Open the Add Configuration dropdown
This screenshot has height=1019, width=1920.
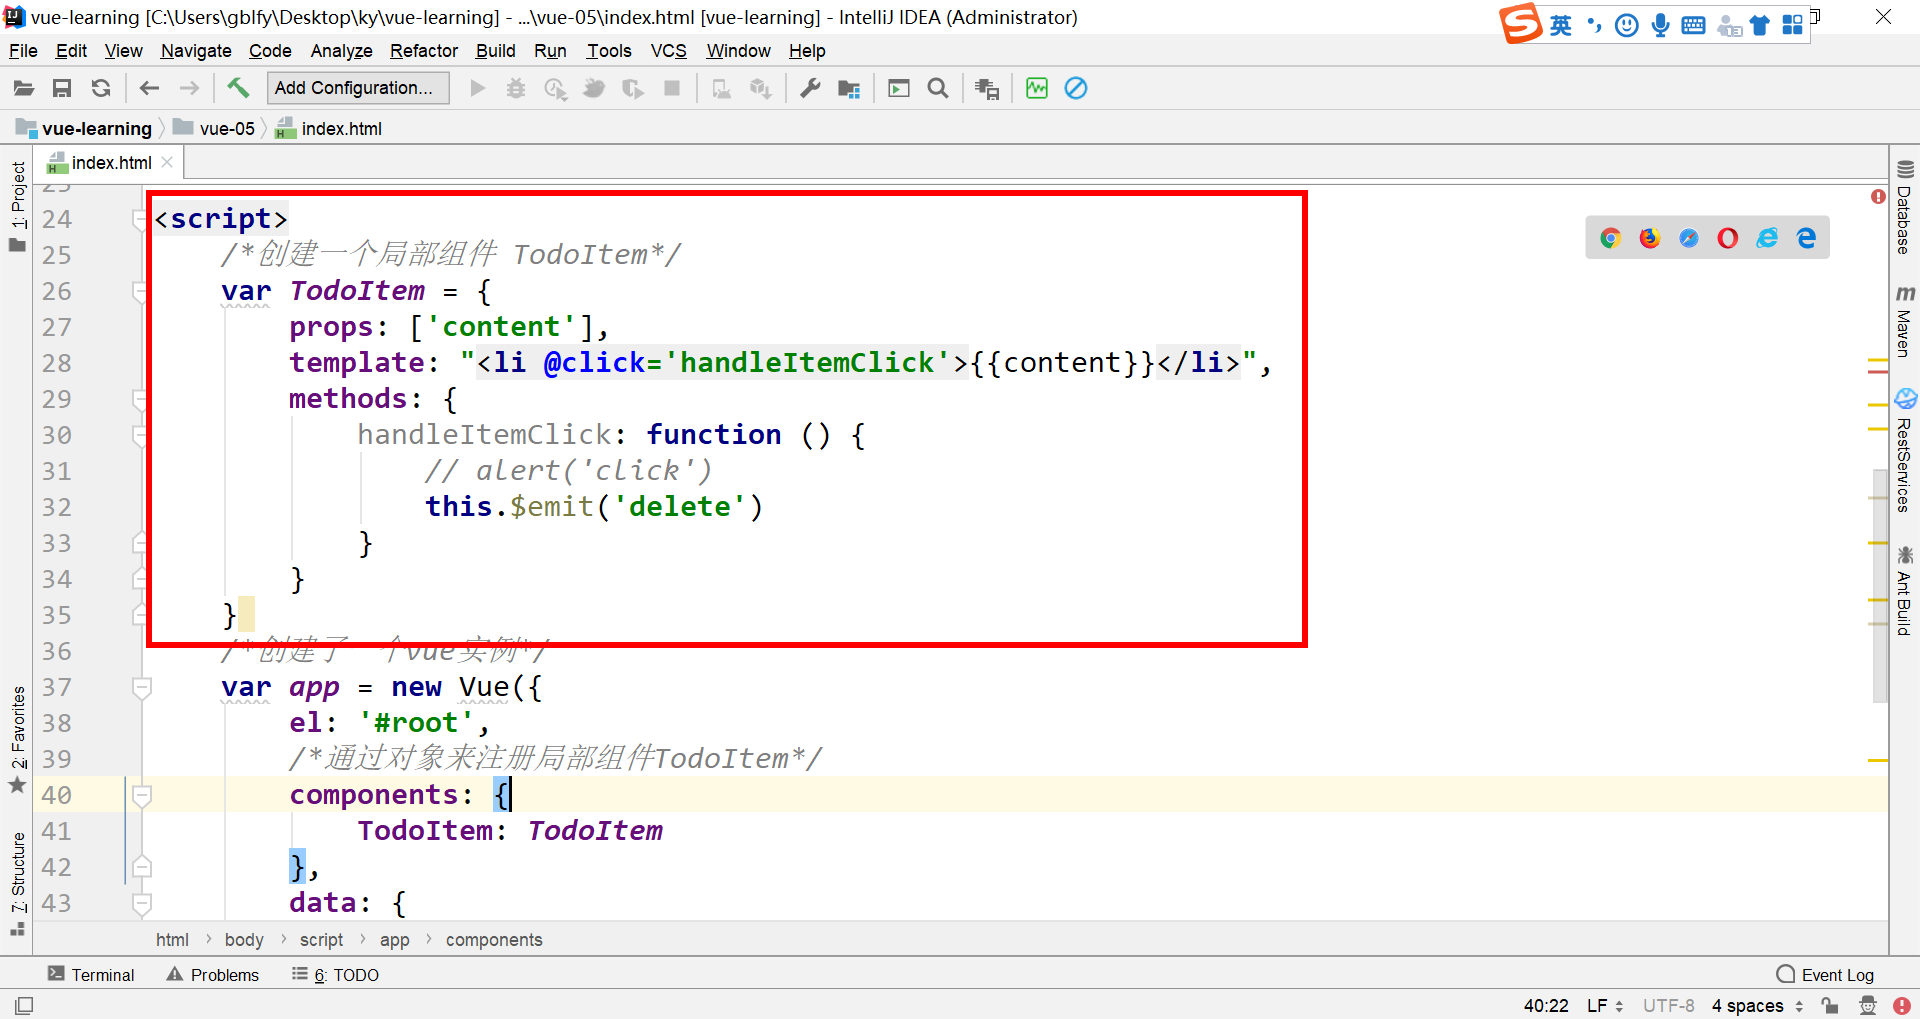point(357,88)
